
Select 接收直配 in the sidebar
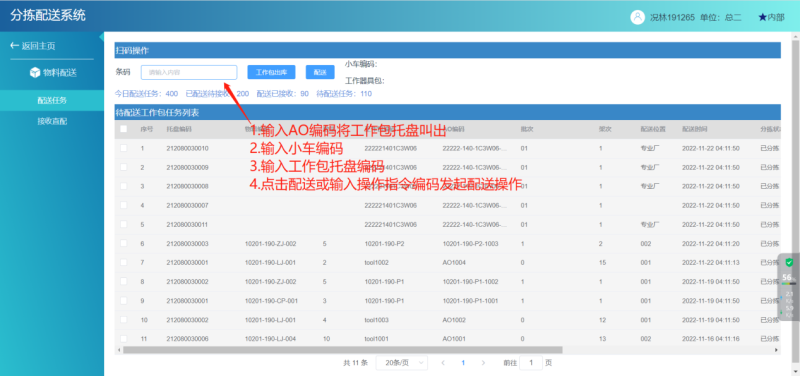point(52,121)
